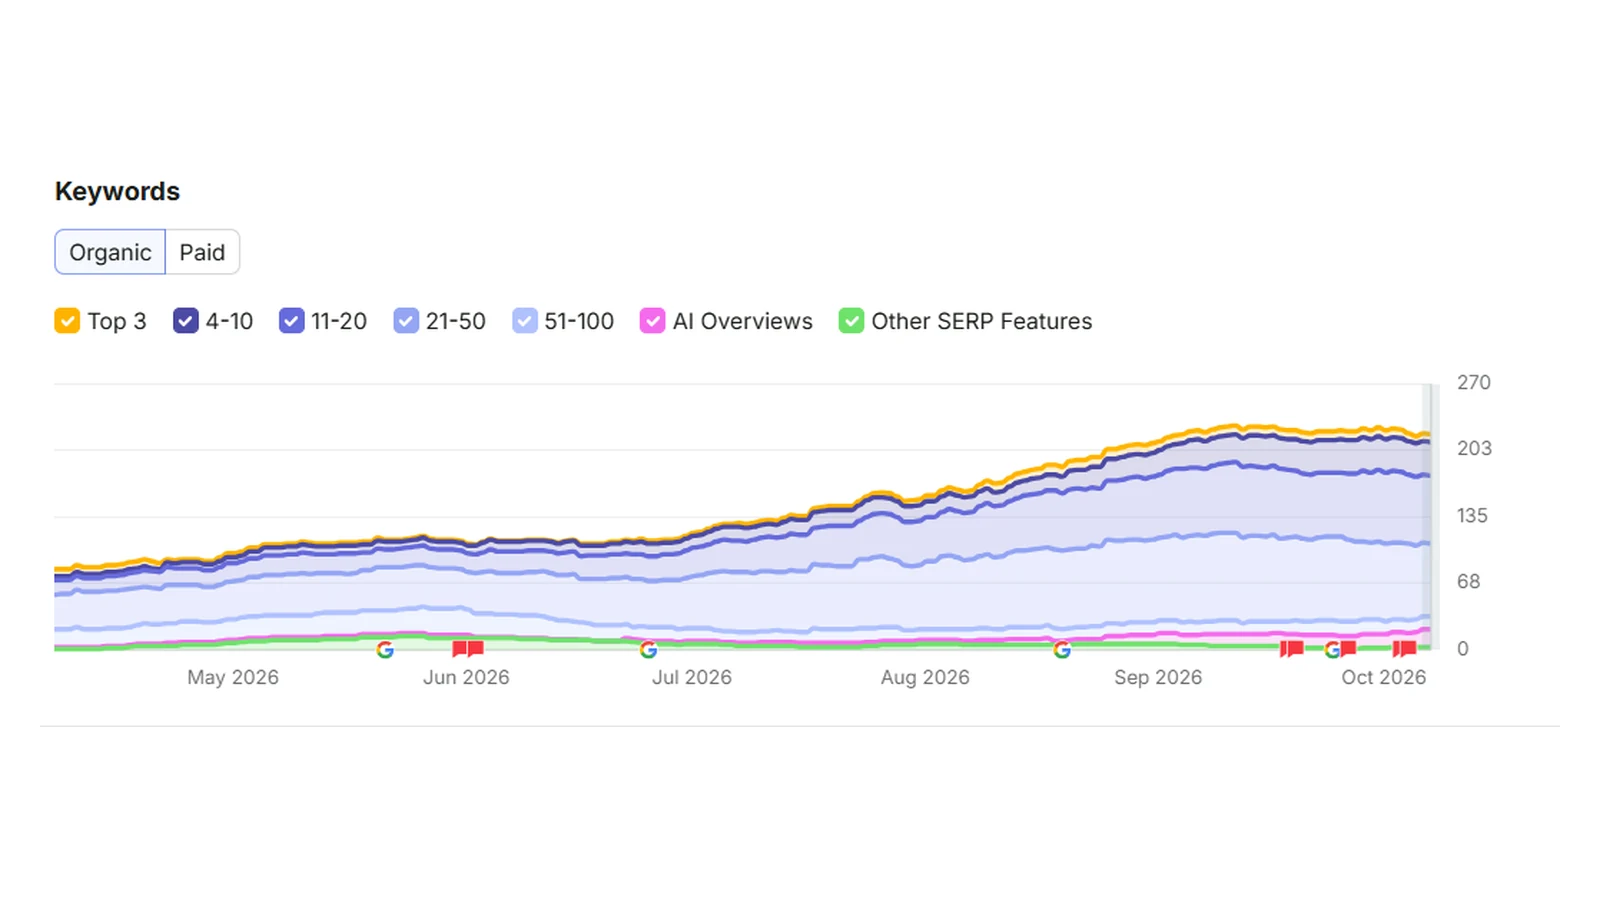Image resolution: width=1600 pixels, height=900 pixels.
Task: Click the Oct 2026 axis label
Action: point(1383,677)
